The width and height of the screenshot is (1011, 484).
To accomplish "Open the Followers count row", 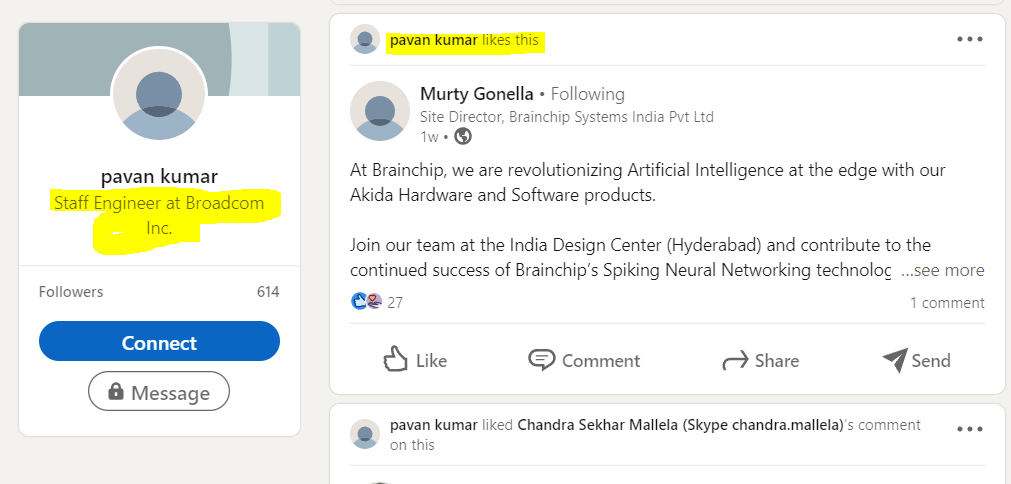I will (x=159, y=292).
